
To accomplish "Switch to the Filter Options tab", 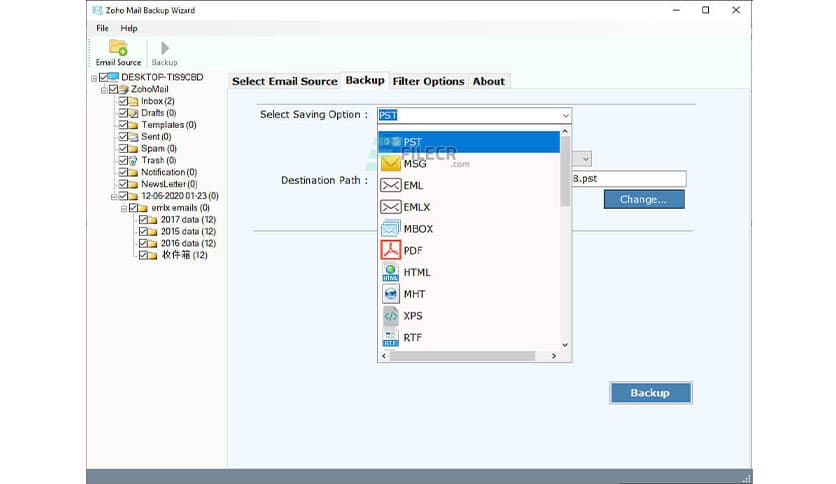I will click(428, 82).
